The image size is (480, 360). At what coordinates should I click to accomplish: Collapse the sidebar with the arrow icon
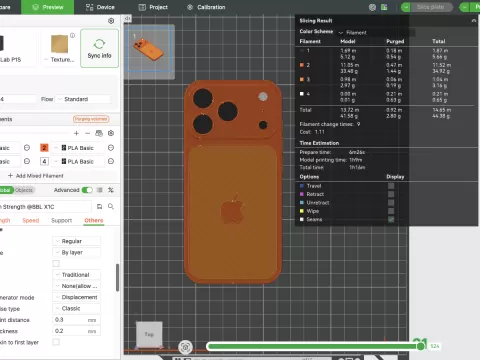pyautogui.click(x=127, y=19)
